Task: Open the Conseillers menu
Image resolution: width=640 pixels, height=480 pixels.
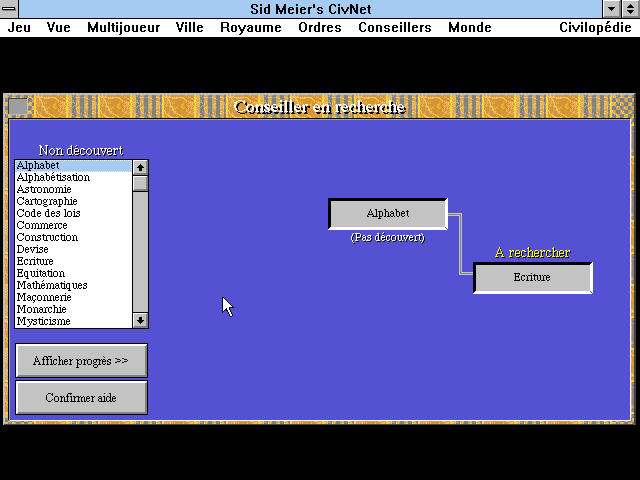Action: 395,27
